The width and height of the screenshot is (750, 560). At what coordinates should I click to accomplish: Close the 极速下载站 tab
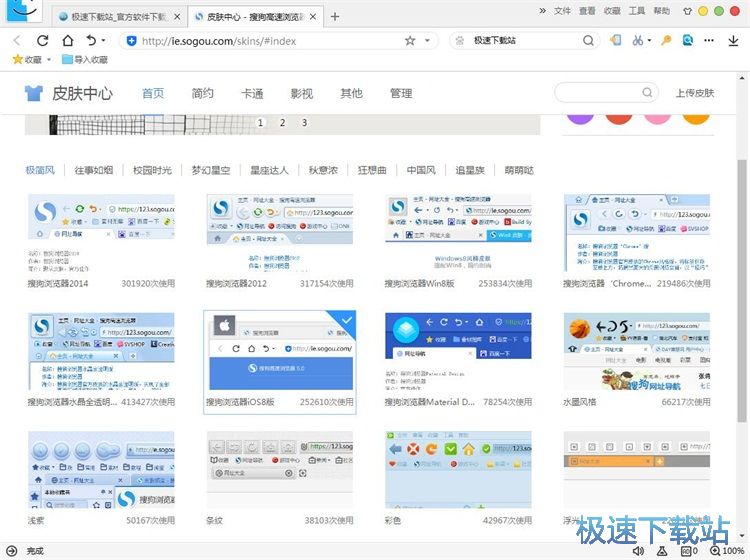tap(177, 17)
